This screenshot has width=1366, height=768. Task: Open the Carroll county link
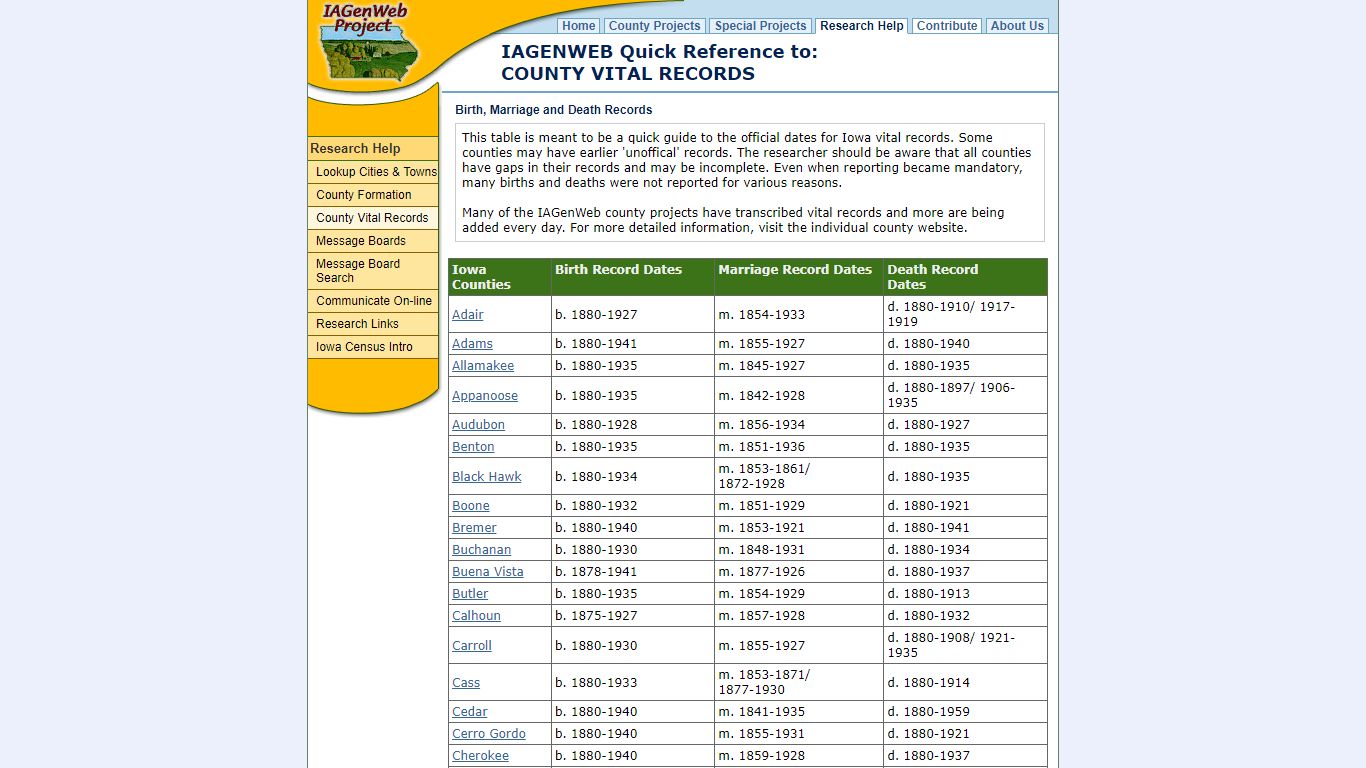[x=472, y=645]
